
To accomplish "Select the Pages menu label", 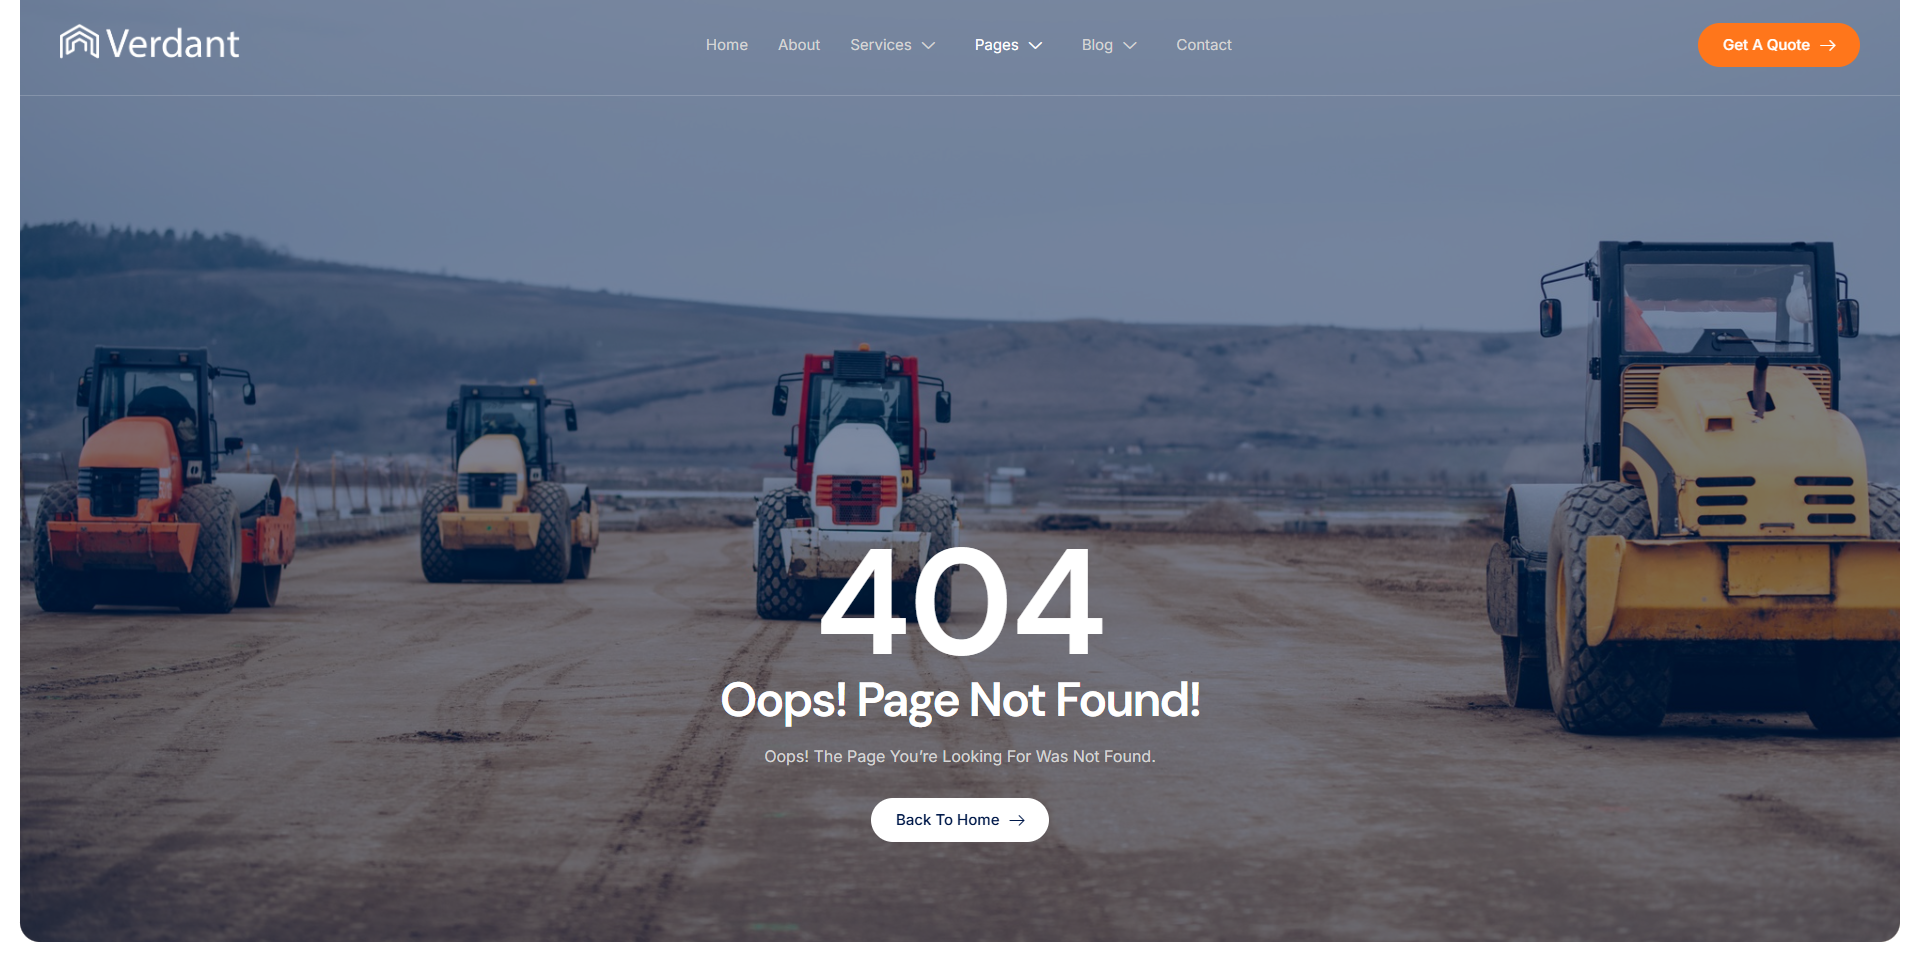I will point(997,45).
